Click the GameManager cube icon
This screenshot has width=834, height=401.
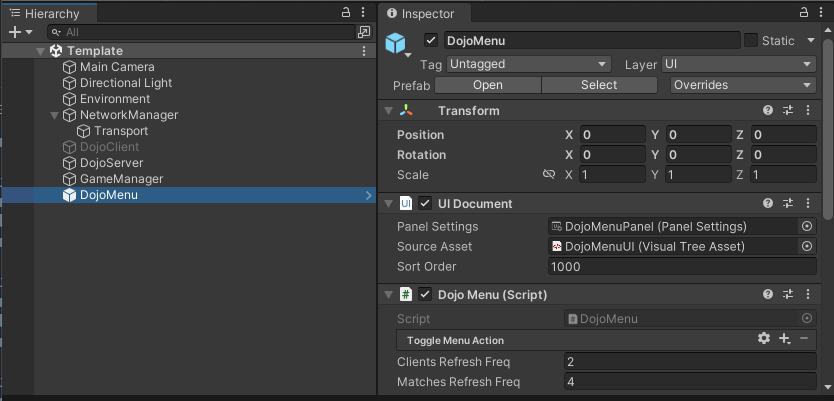69,179
